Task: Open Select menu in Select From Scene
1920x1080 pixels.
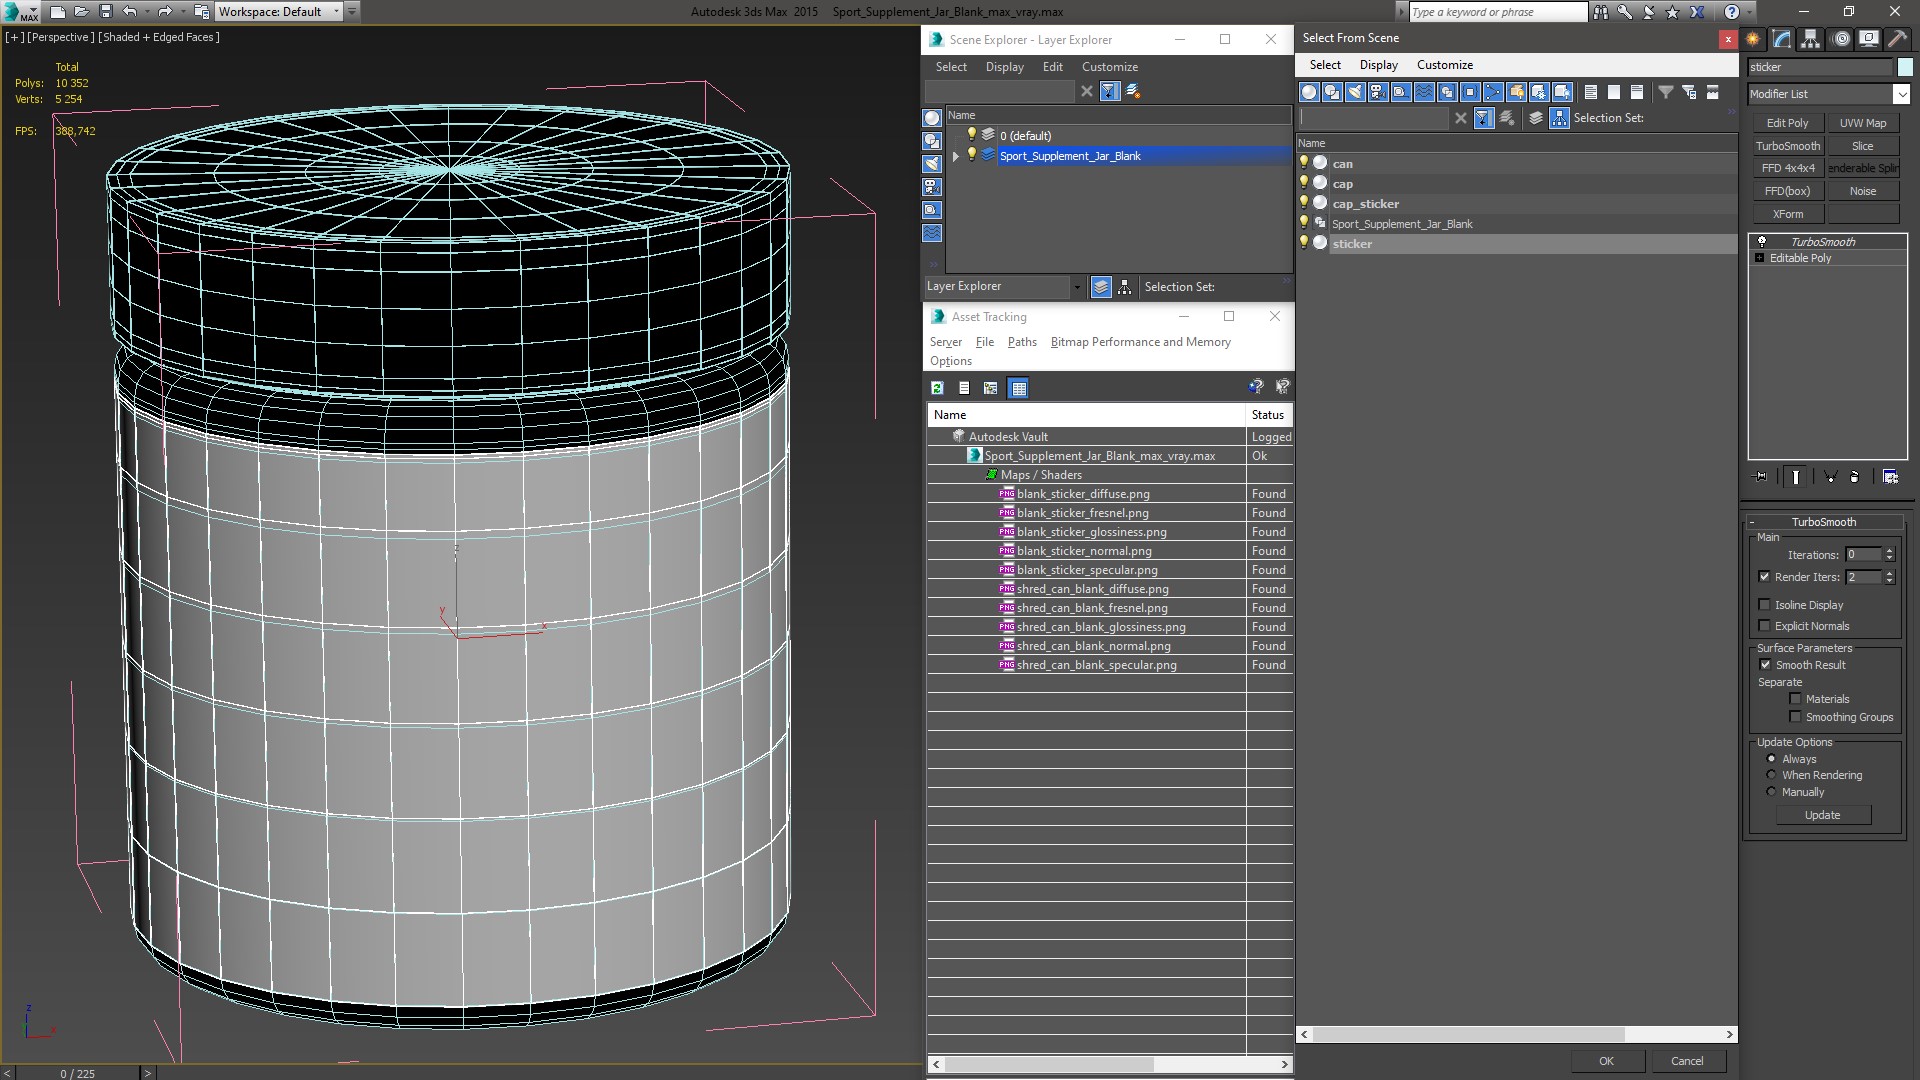Action: [x=1325, y=65]
